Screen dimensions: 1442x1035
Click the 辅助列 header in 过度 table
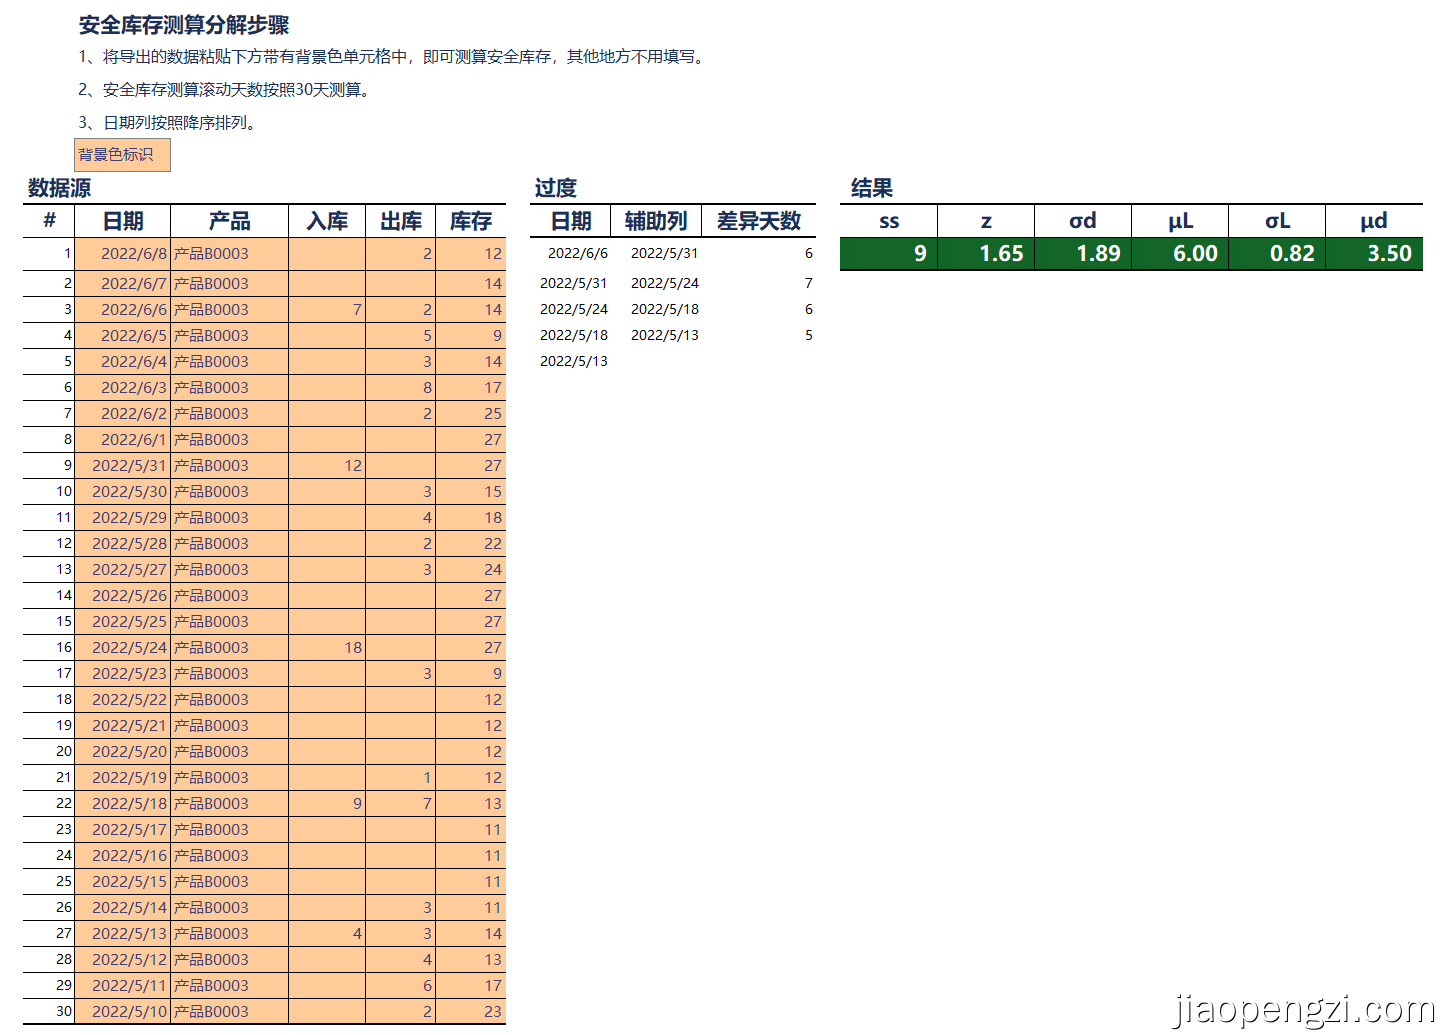tap(656, 221)
